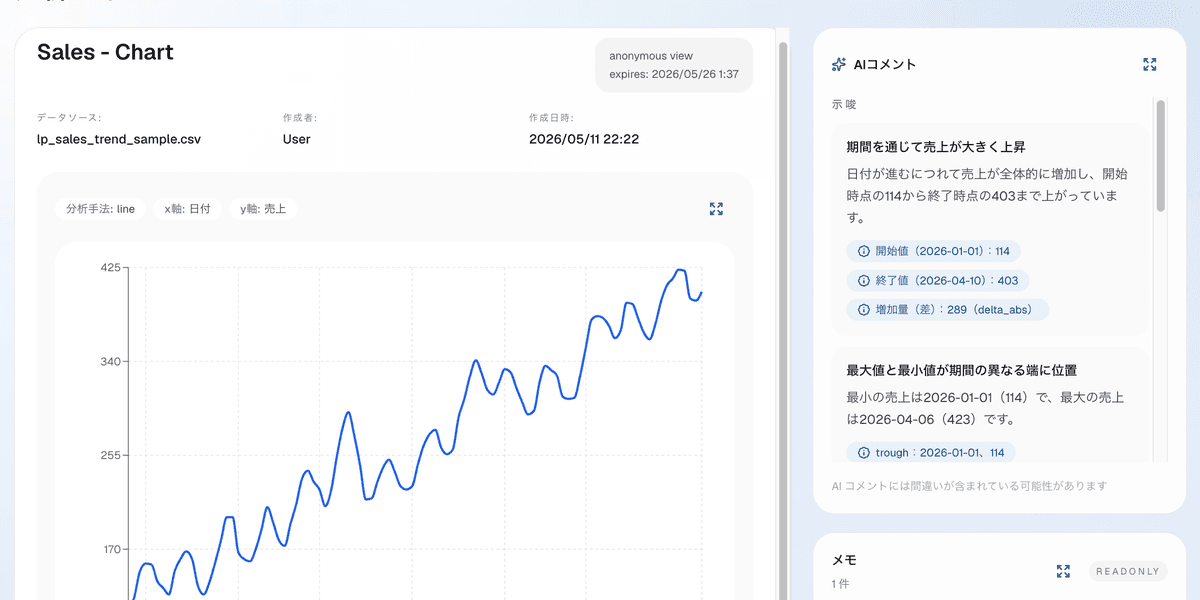This screenshot has height=600, width=1200.
Task: Expand the メモ panel
Action: pos(1063,571)
